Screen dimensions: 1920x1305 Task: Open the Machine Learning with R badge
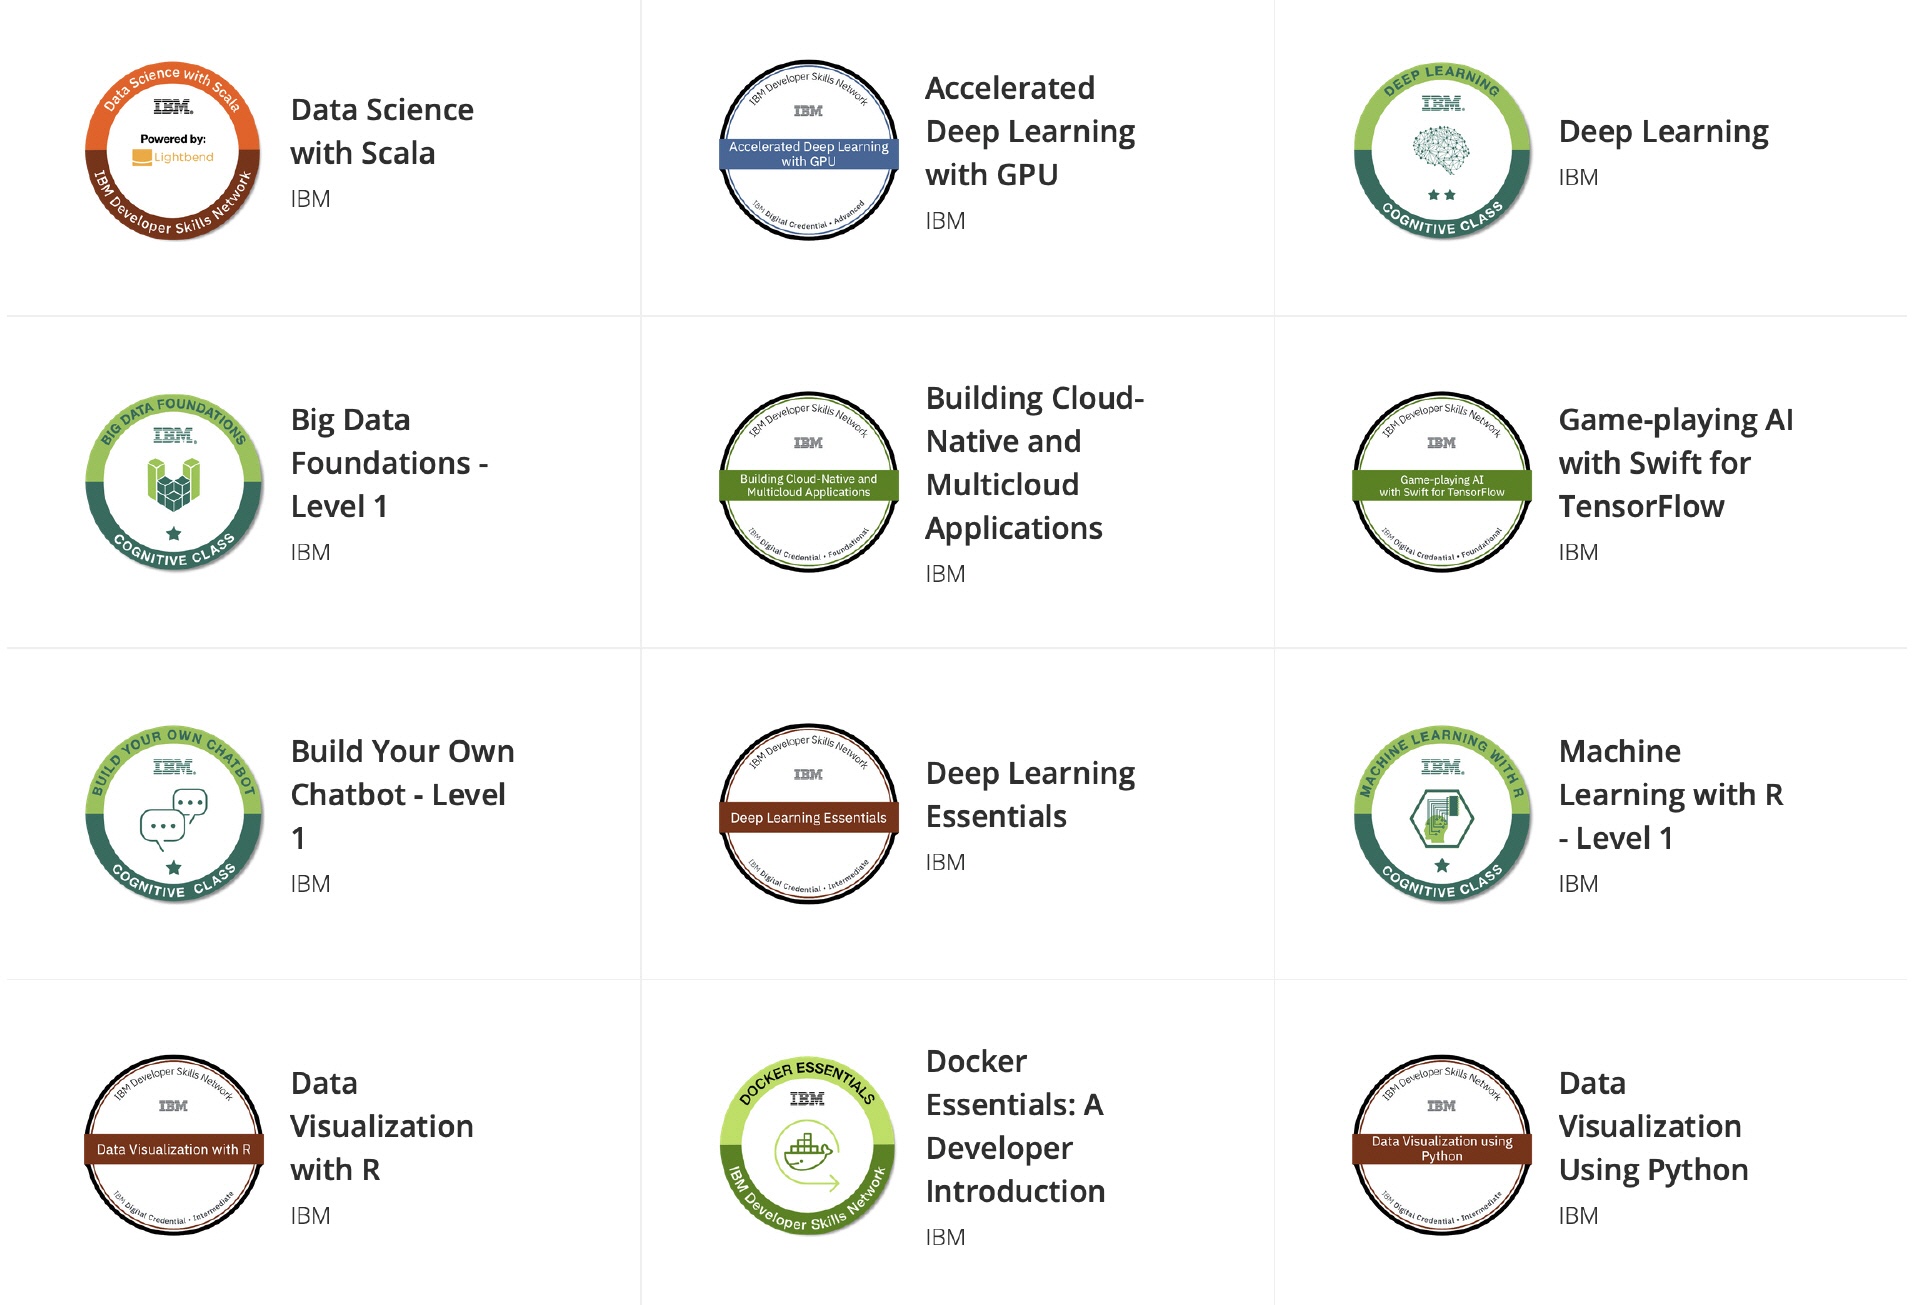coord(1442,815)
